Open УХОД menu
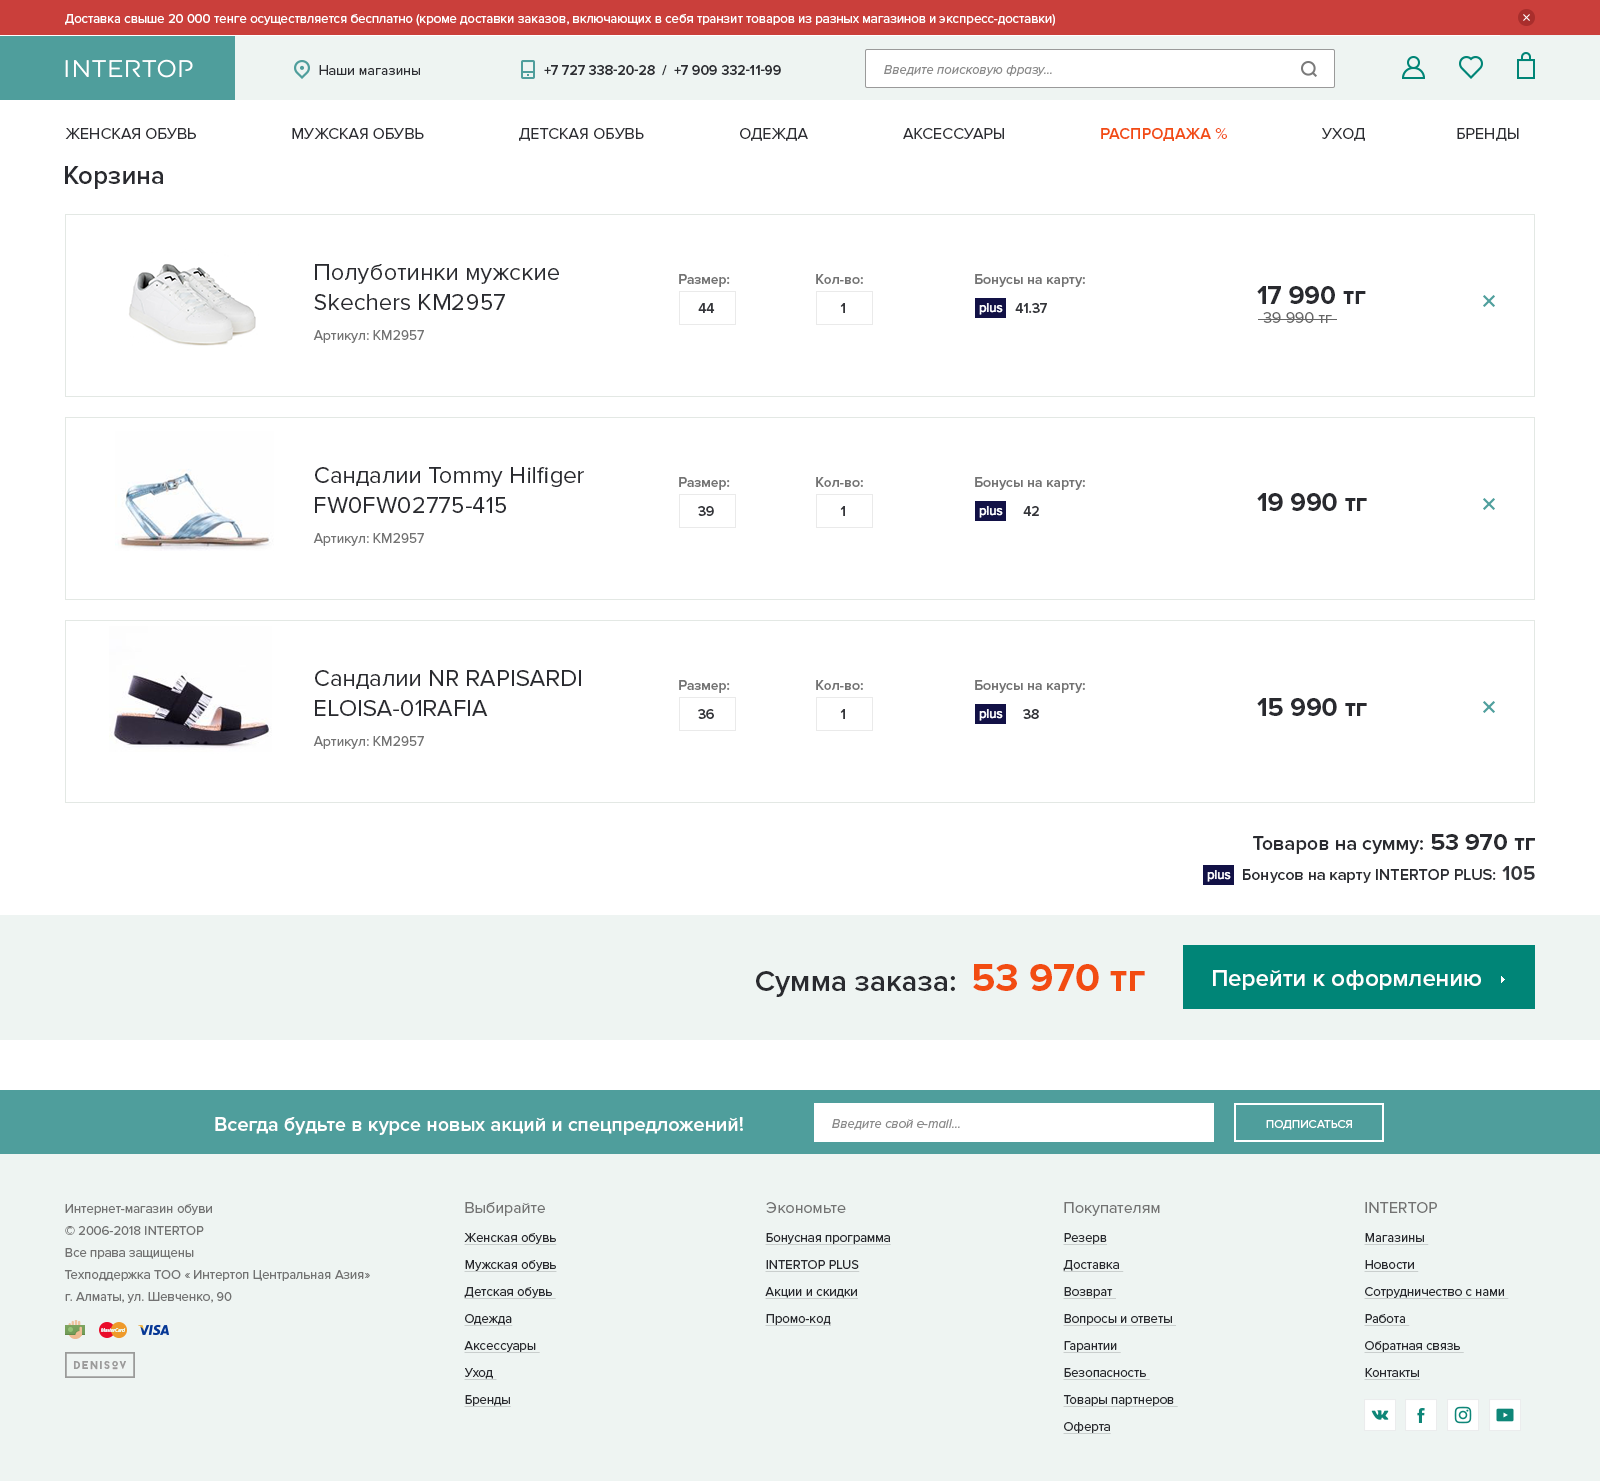 point(1343,134)
